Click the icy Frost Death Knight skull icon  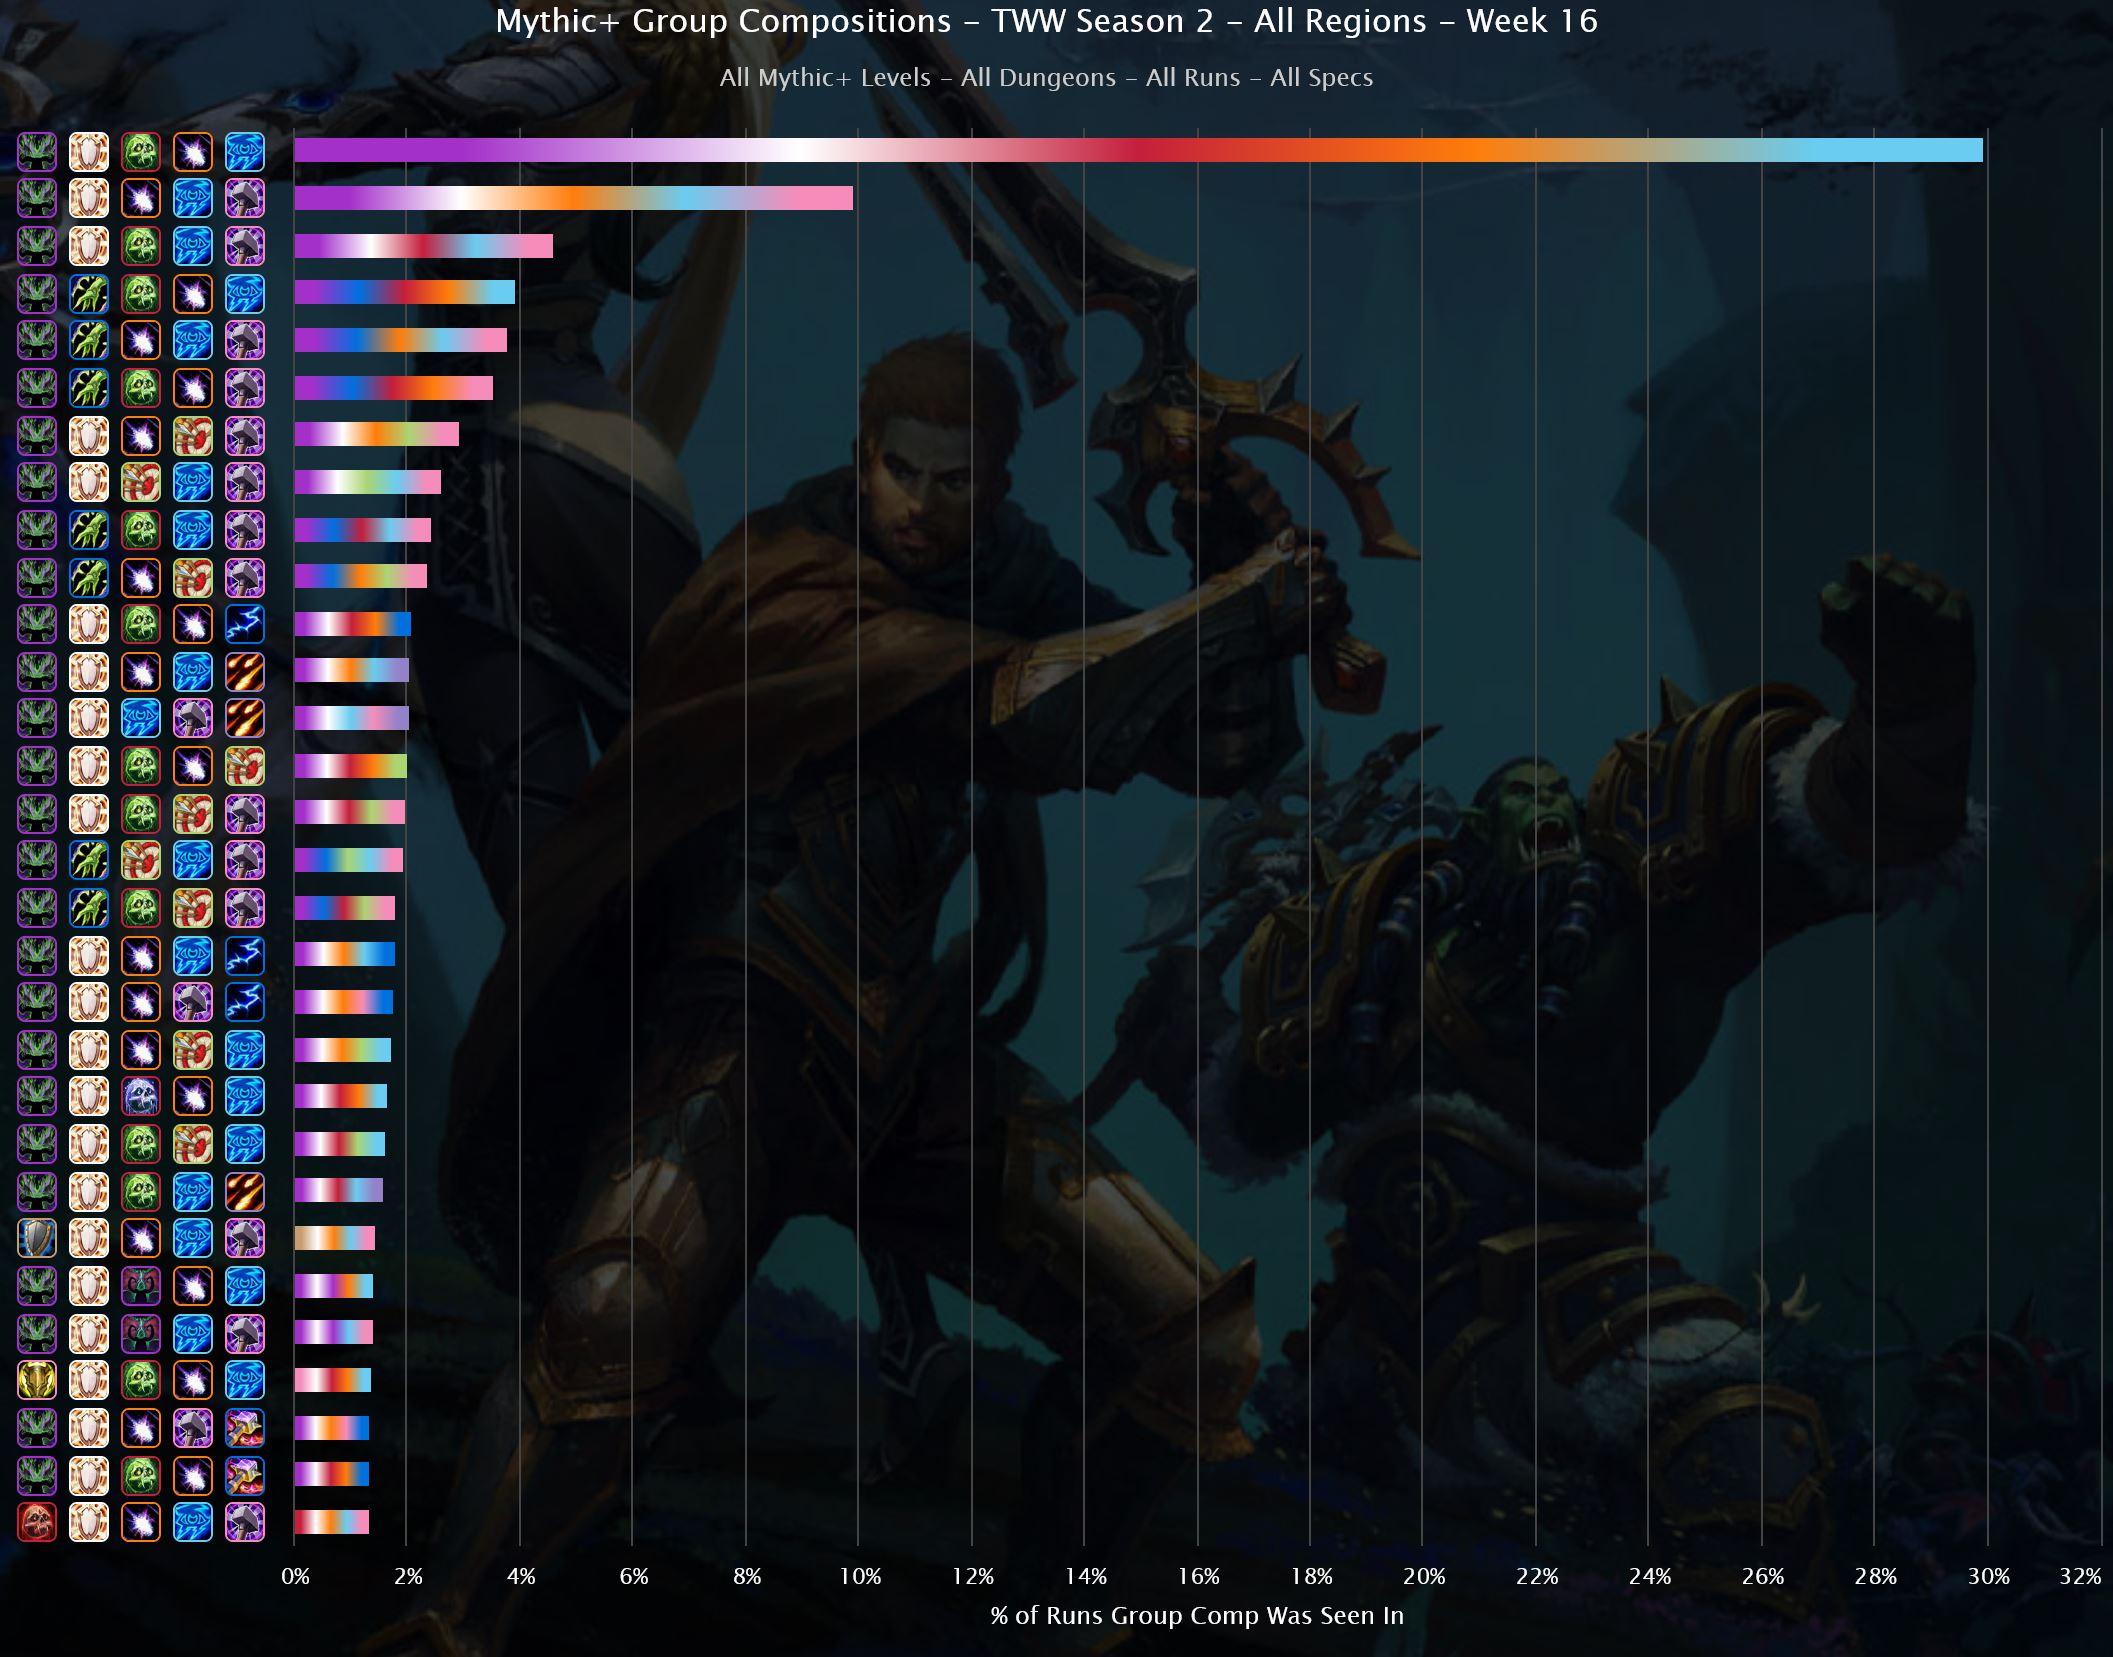[141, 1096]
